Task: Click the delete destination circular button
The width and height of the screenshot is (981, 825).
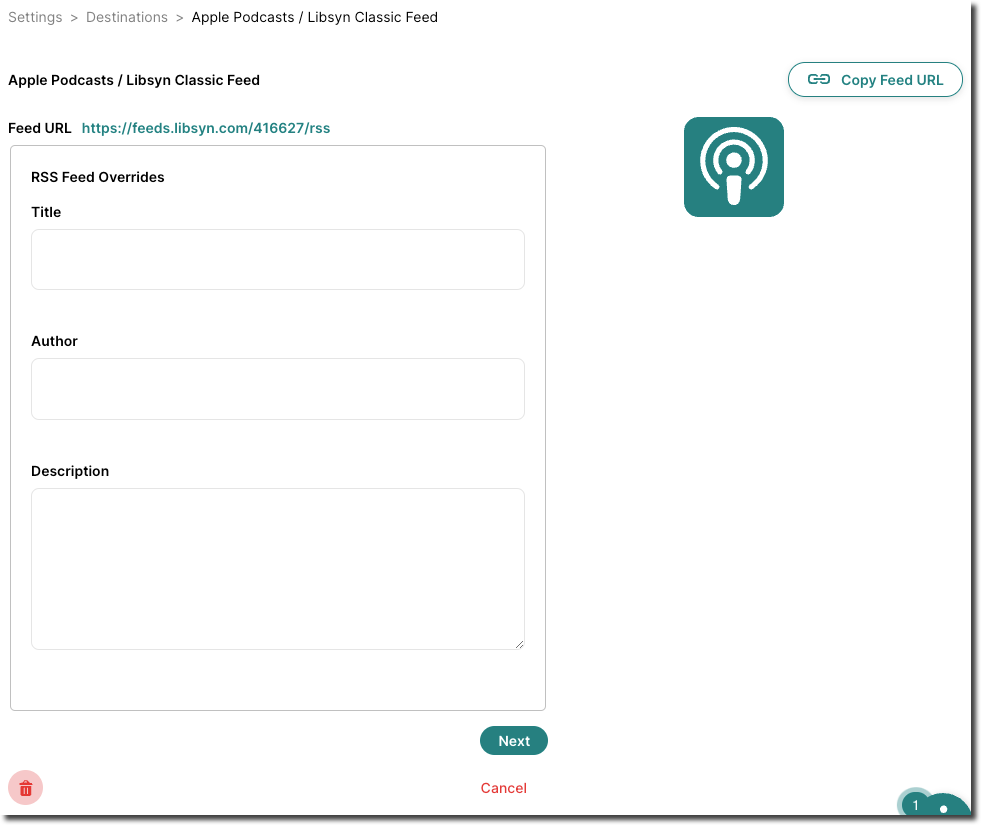Action: 25,788
